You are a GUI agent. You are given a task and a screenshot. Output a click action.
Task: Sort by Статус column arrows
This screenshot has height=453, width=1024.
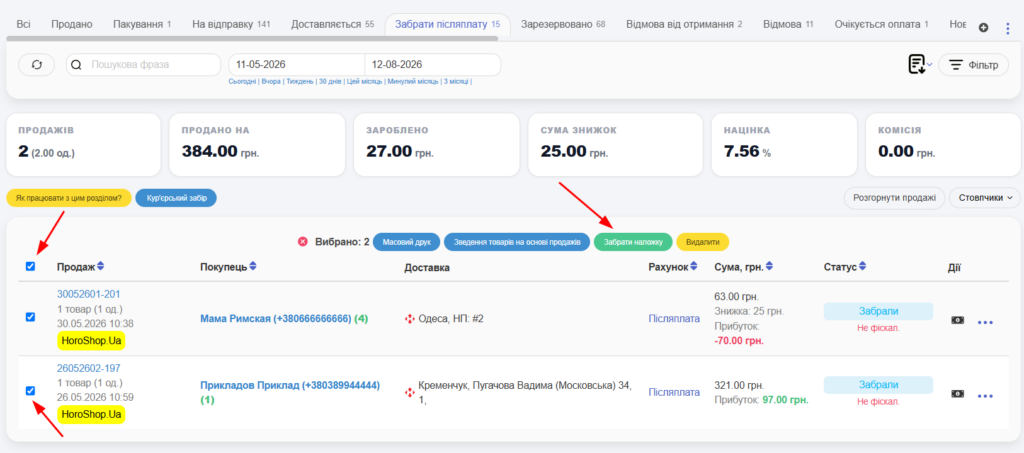[x=863, y=266]
